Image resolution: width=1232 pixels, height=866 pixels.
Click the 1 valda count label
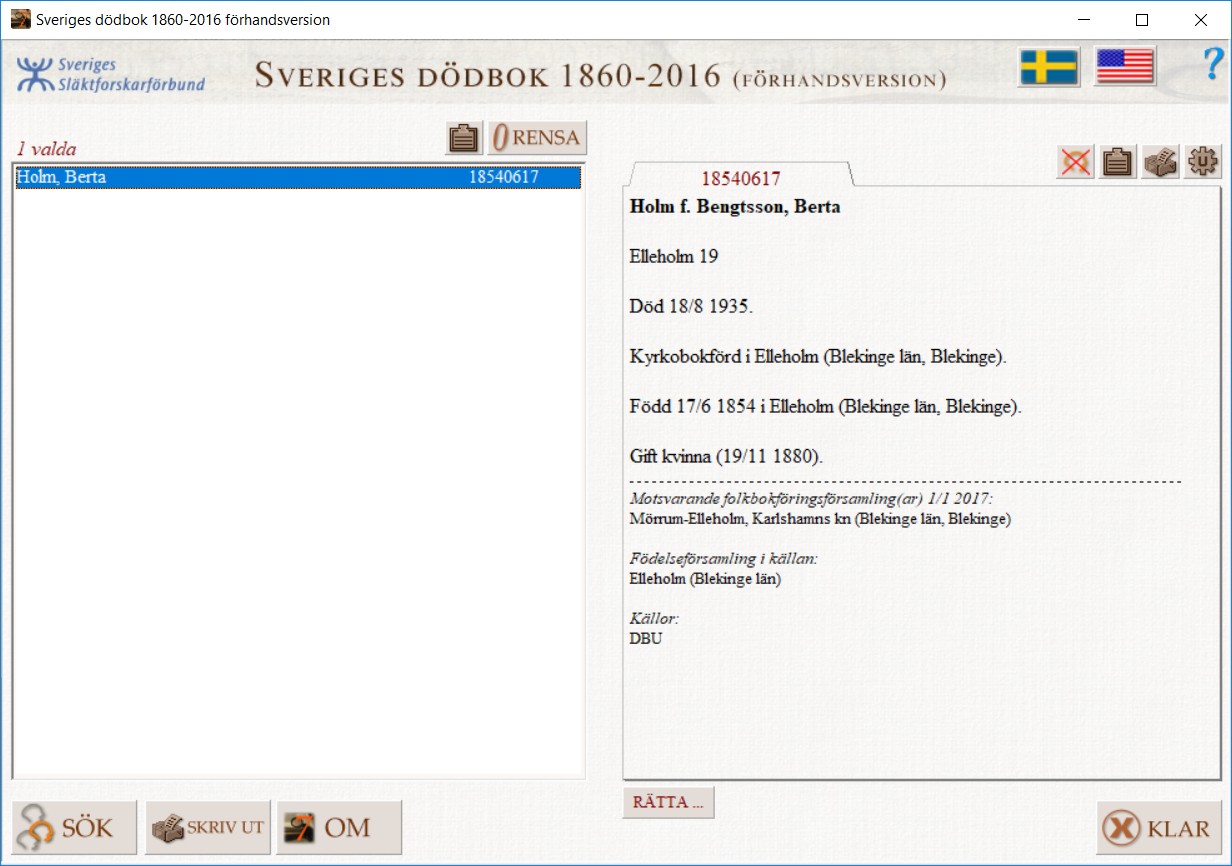(46, 149)
